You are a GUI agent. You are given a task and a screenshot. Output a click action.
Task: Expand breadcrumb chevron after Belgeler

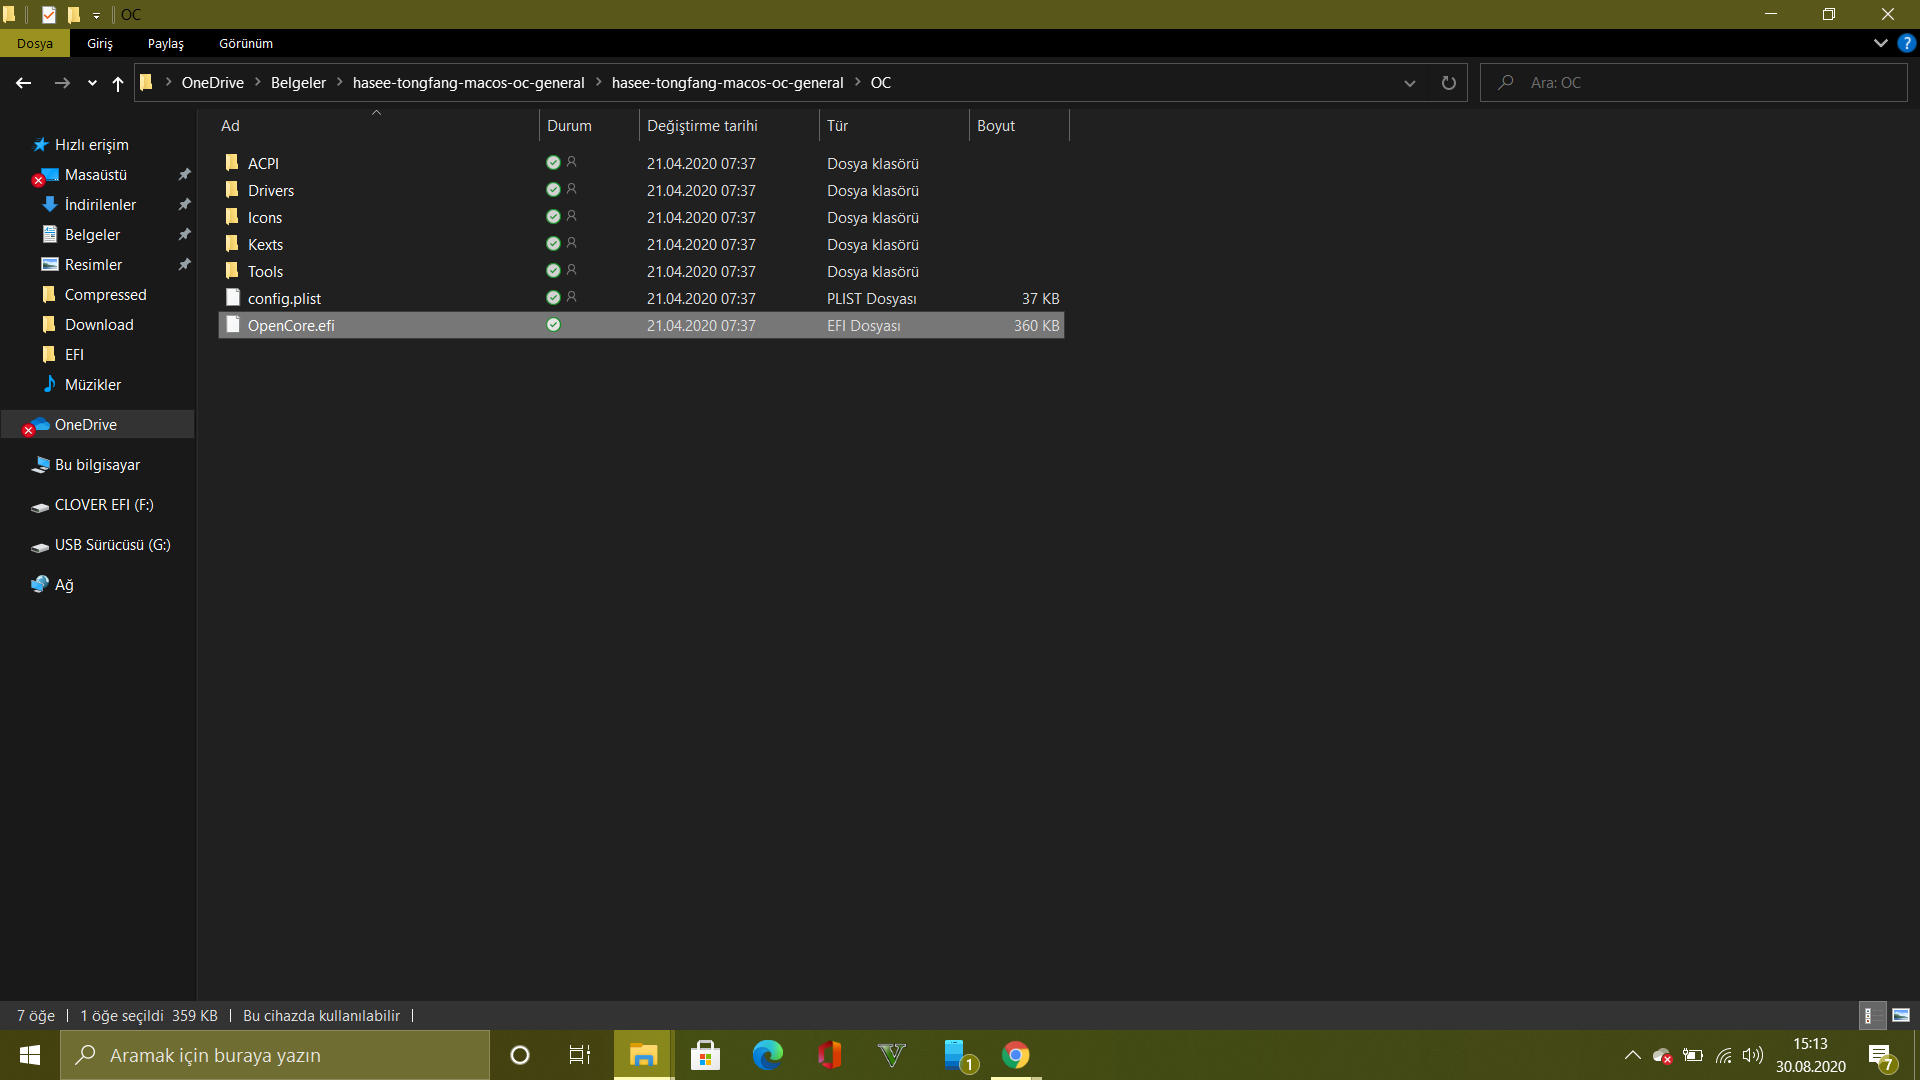coord(340,83)
